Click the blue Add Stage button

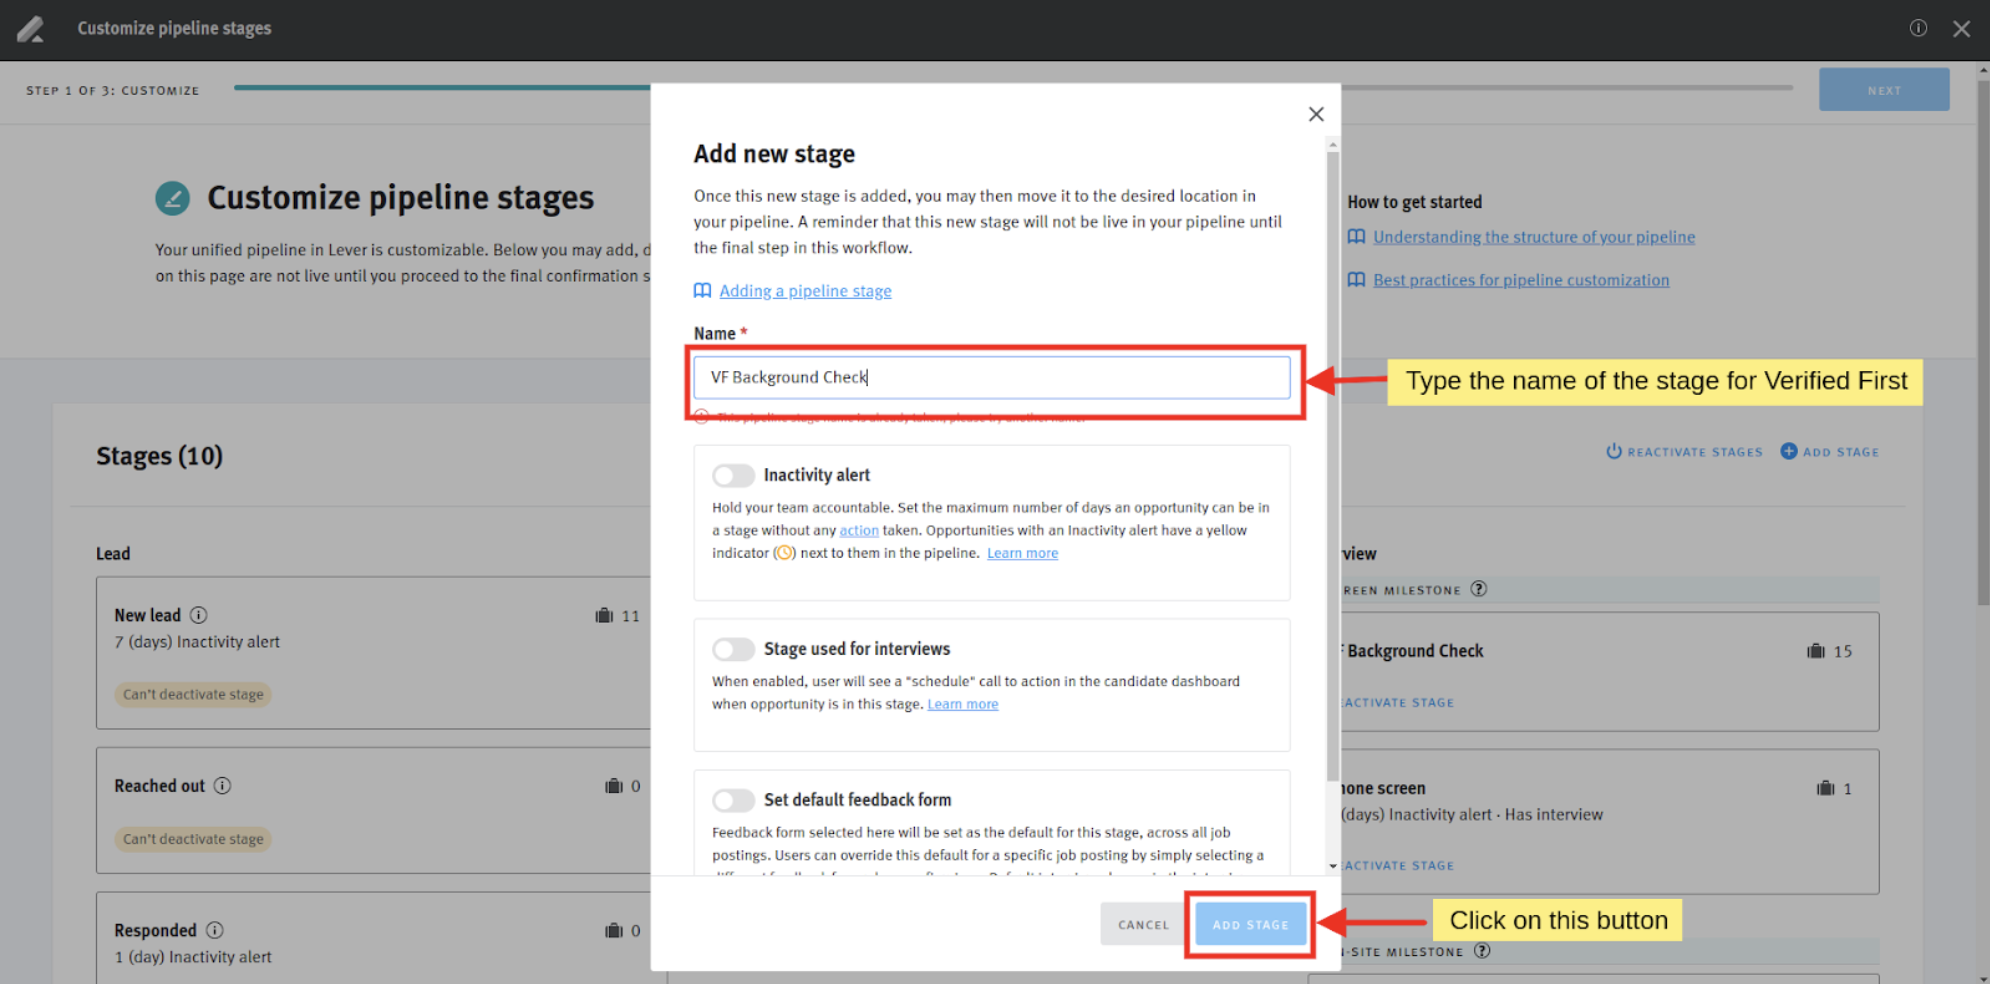1249,924
